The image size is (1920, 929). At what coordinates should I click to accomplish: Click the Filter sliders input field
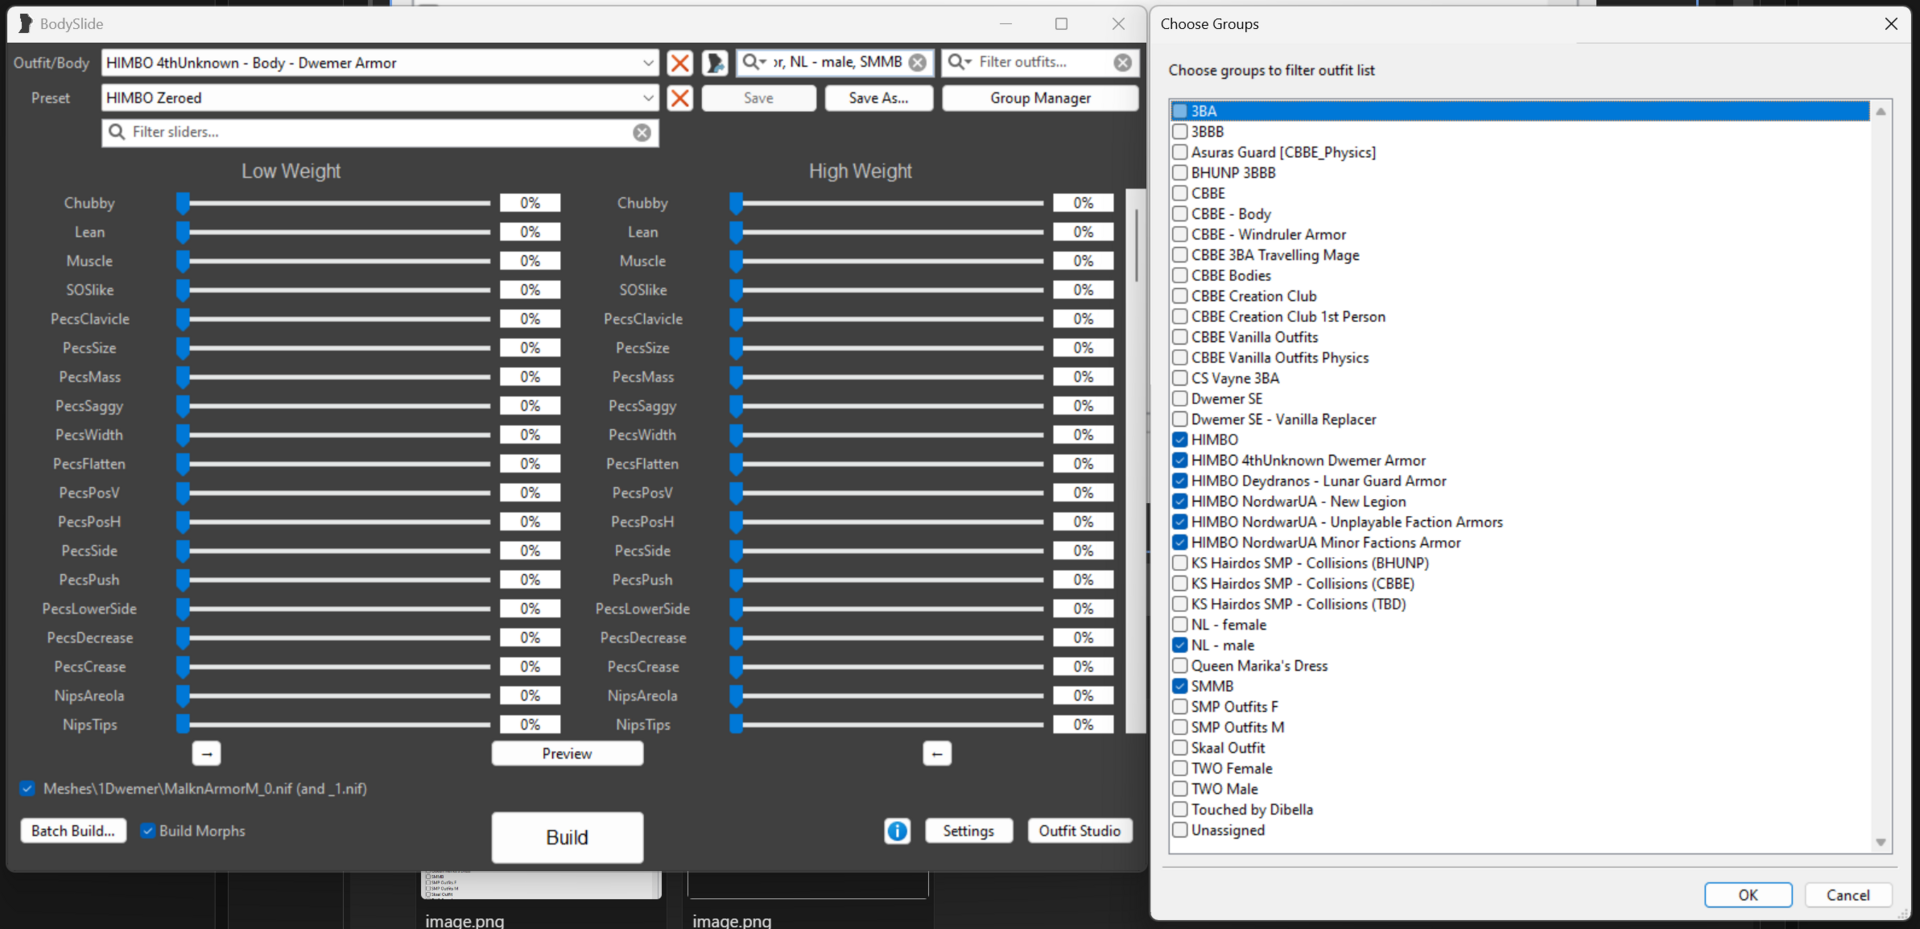click(x=380, y=132)
